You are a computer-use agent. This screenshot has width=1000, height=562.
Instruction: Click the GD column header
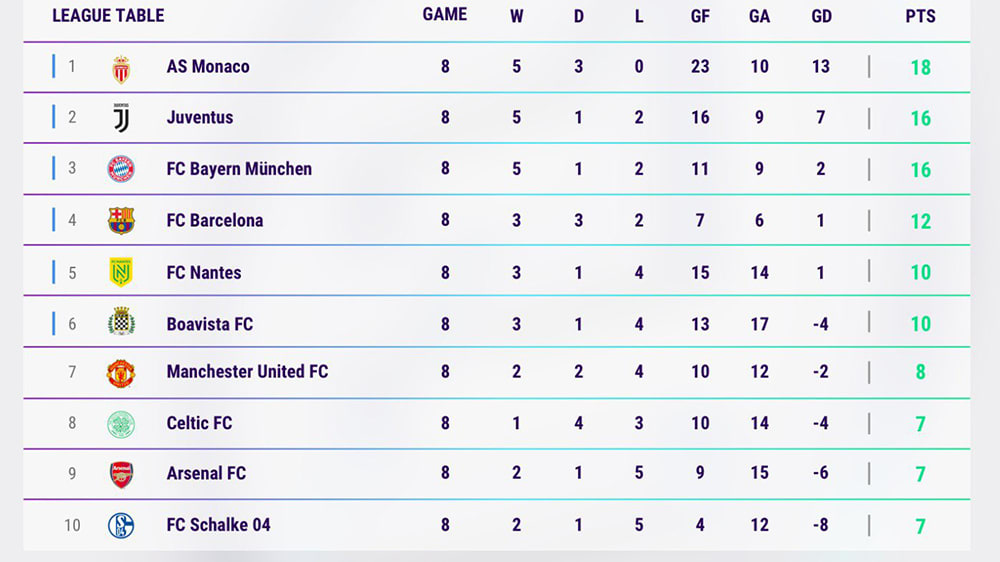click(821, 16)
